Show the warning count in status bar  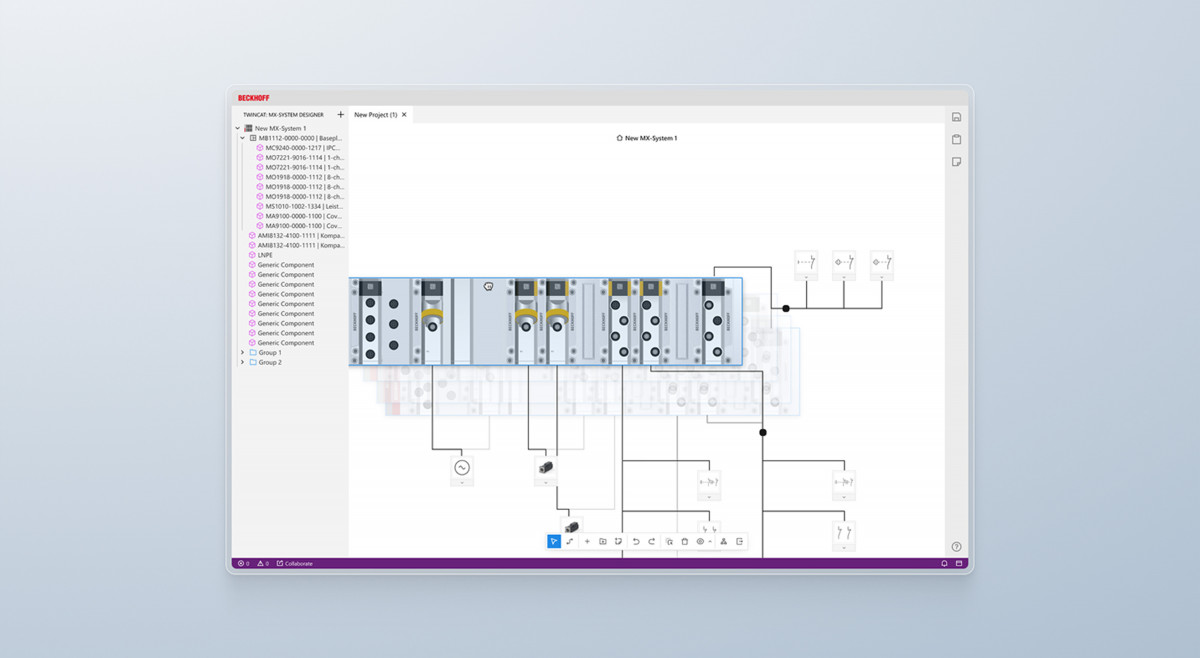click(263, 563)
